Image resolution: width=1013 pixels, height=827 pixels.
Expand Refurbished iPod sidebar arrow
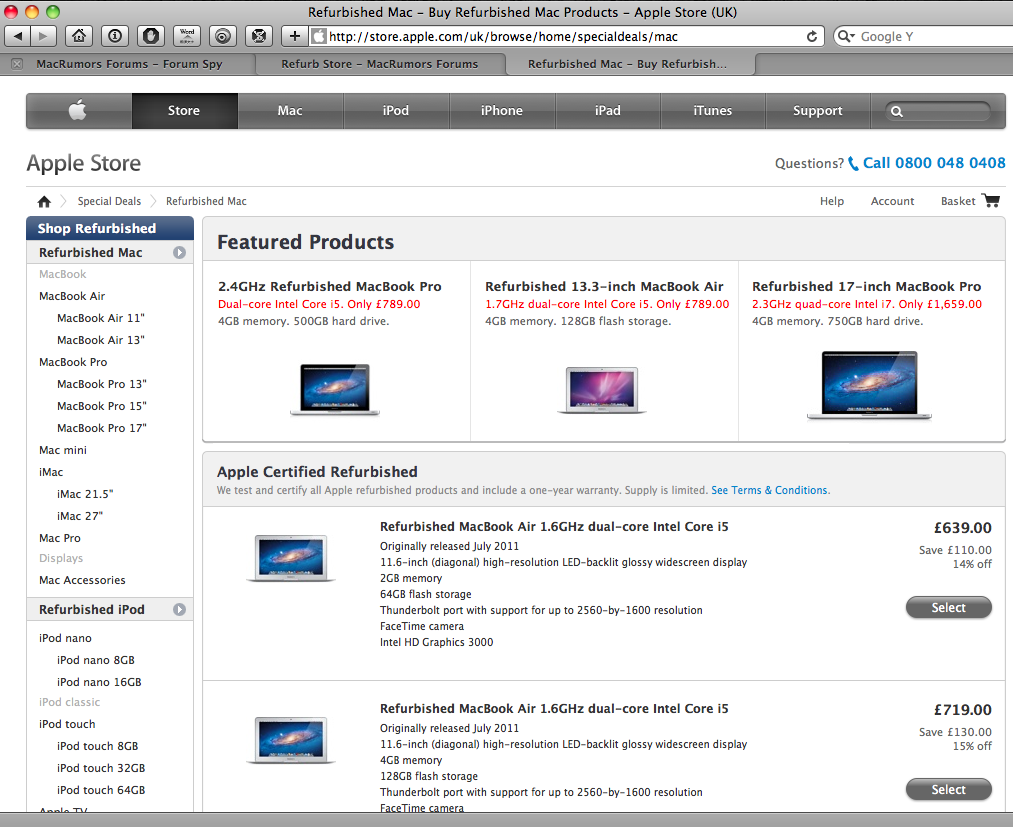pos(180,609)
